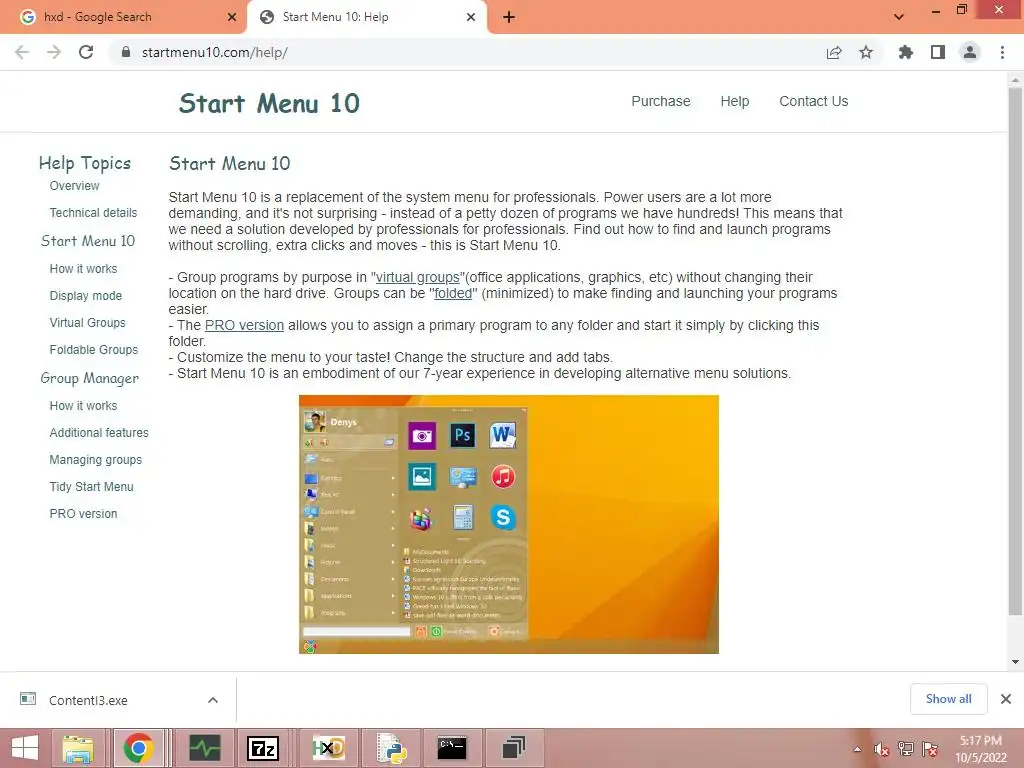Screen dimensions: 1024x768
Task: Open Python file taskbar icon
Action: click(392, 748)
